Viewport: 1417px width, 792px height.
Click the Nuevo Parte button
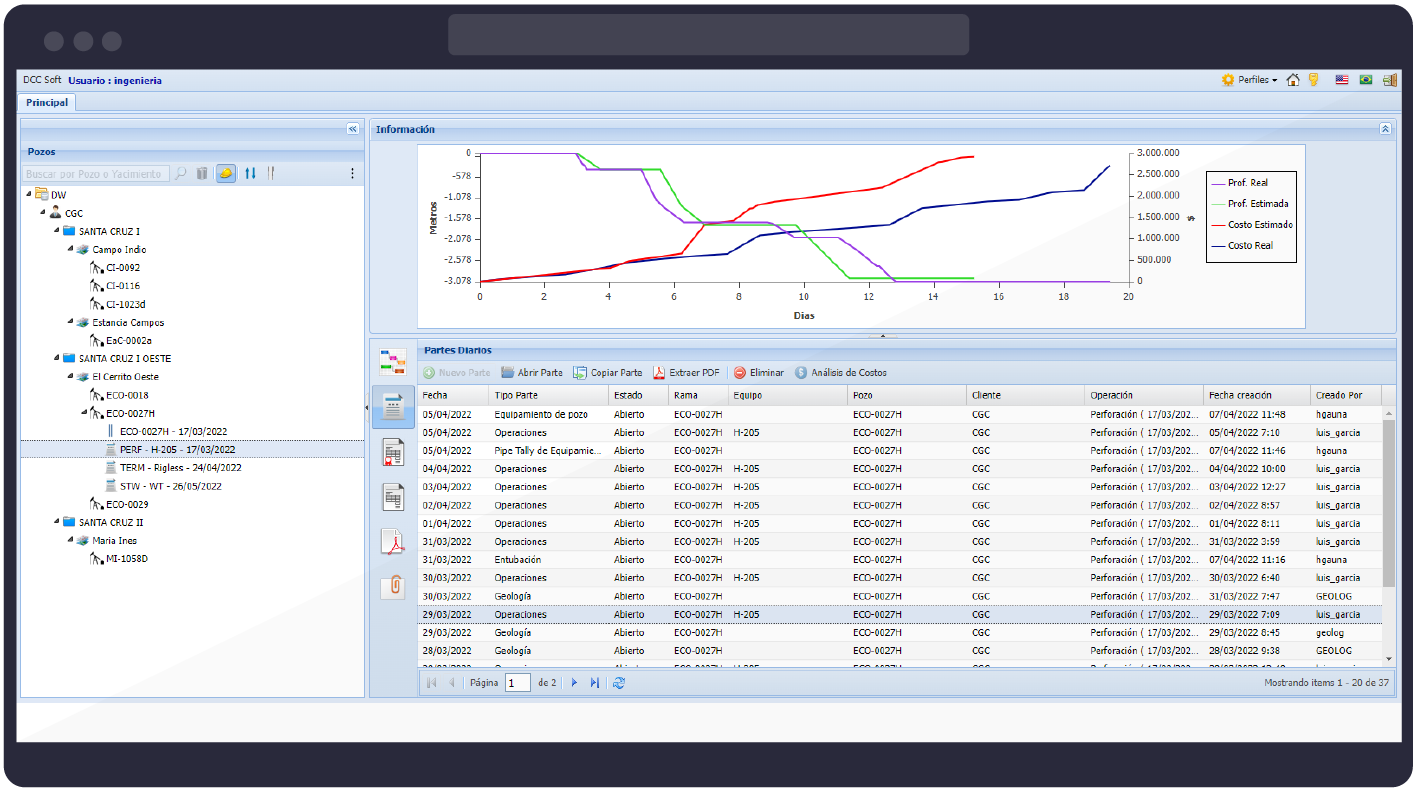tap(456, 373)
